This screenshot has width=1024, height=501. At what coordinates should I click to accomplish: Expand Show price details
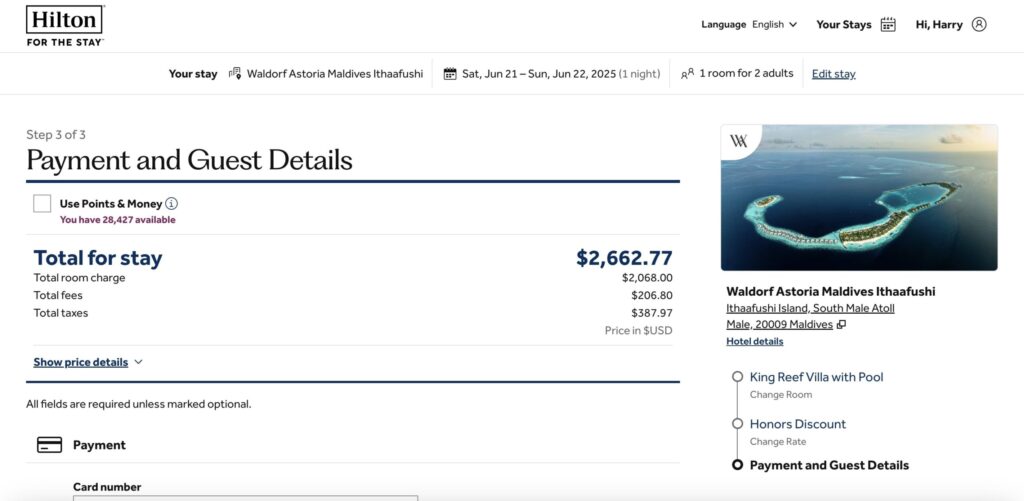pos(80,362)
